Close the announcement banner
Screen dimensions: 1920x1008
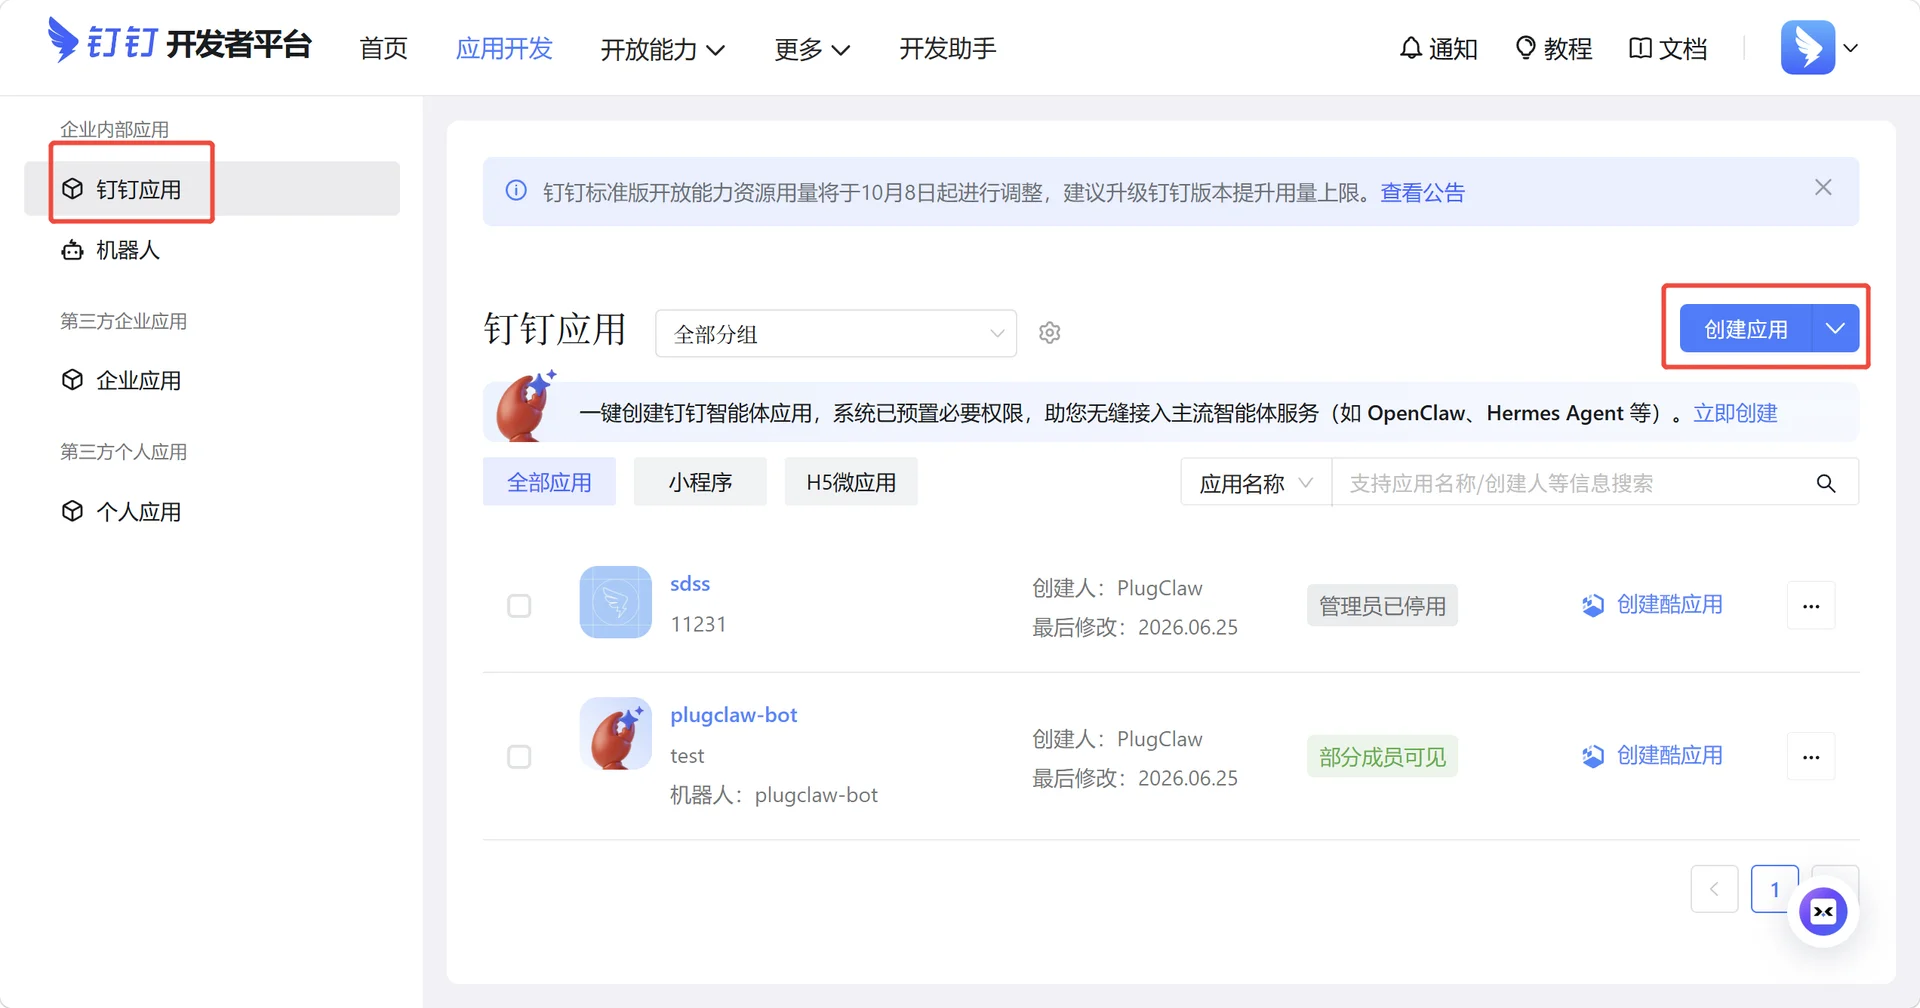tap(1823, 187)
